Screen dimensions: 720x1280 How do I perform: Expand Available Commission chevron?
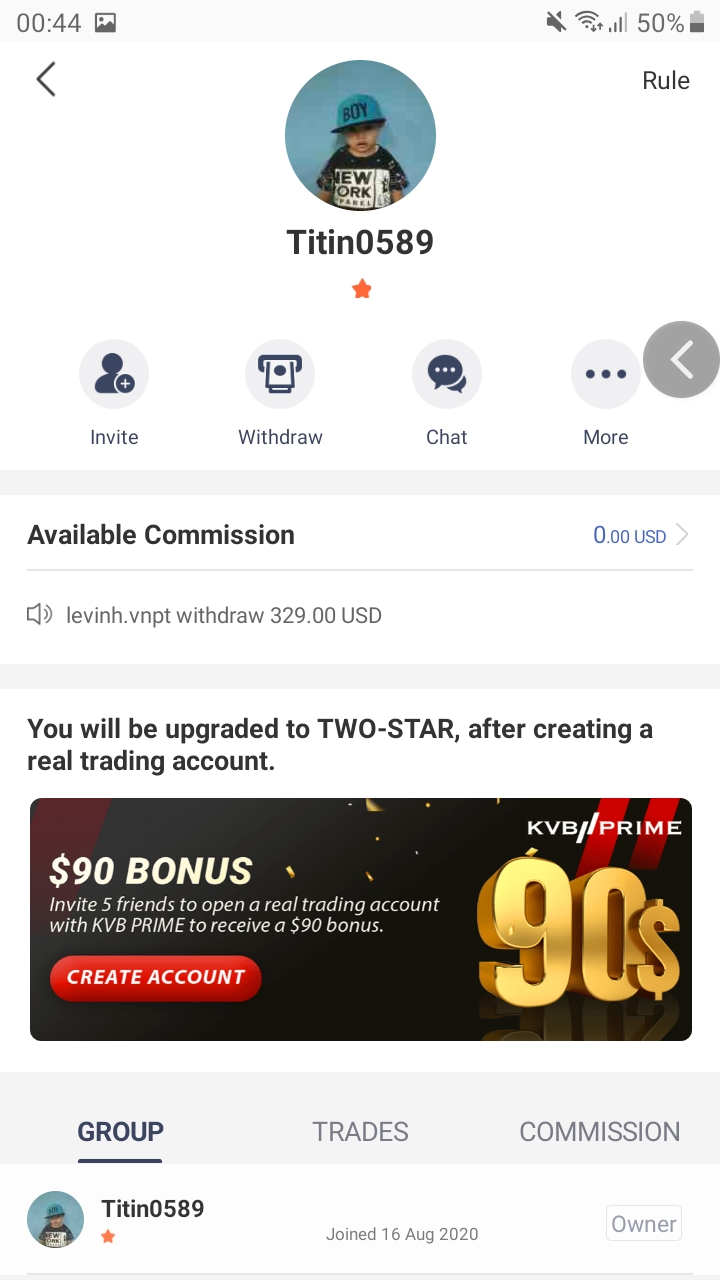click(x=683, y=535)
